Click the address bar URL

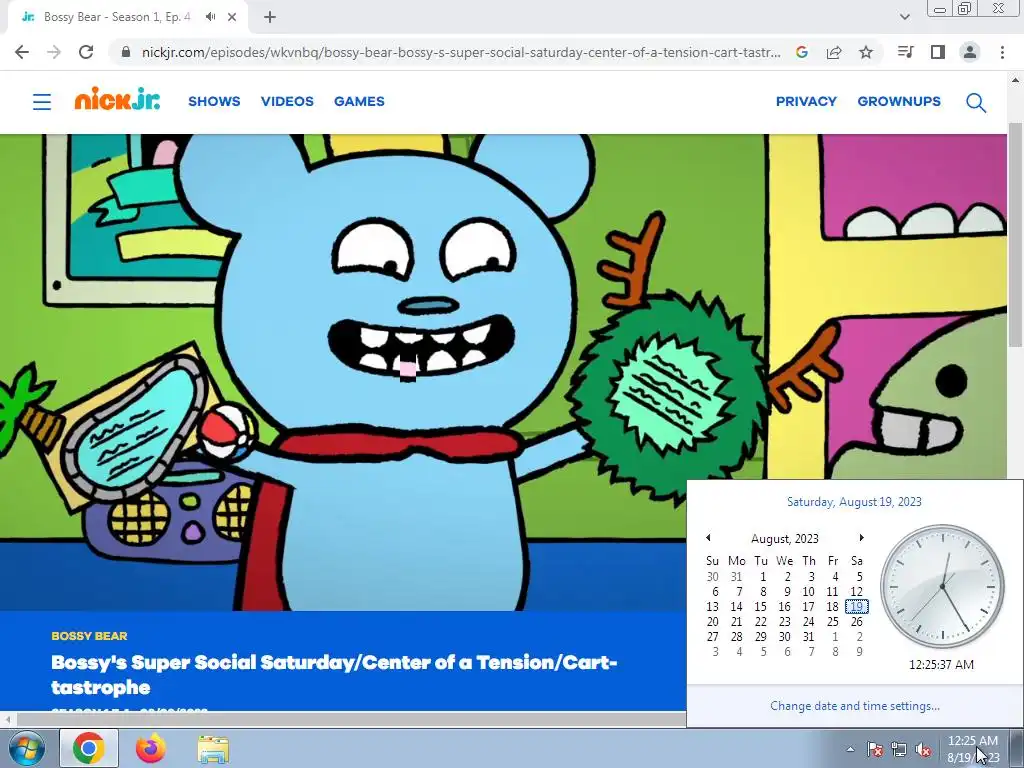[461, 52]
